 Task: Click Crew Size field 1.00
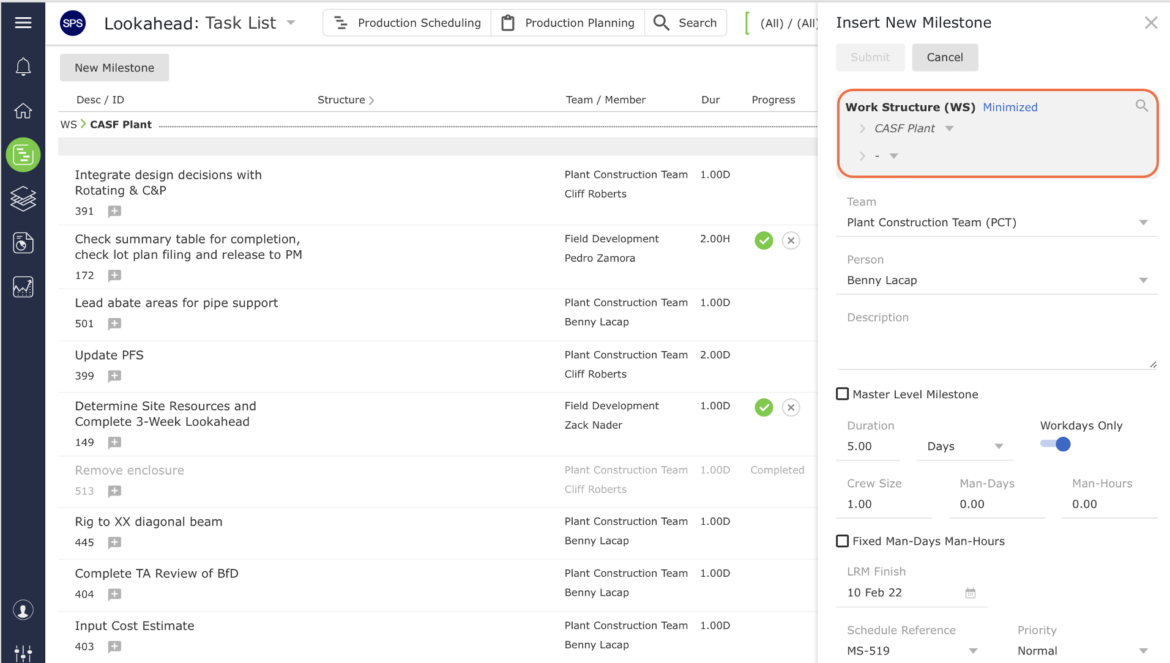point(884,504)
